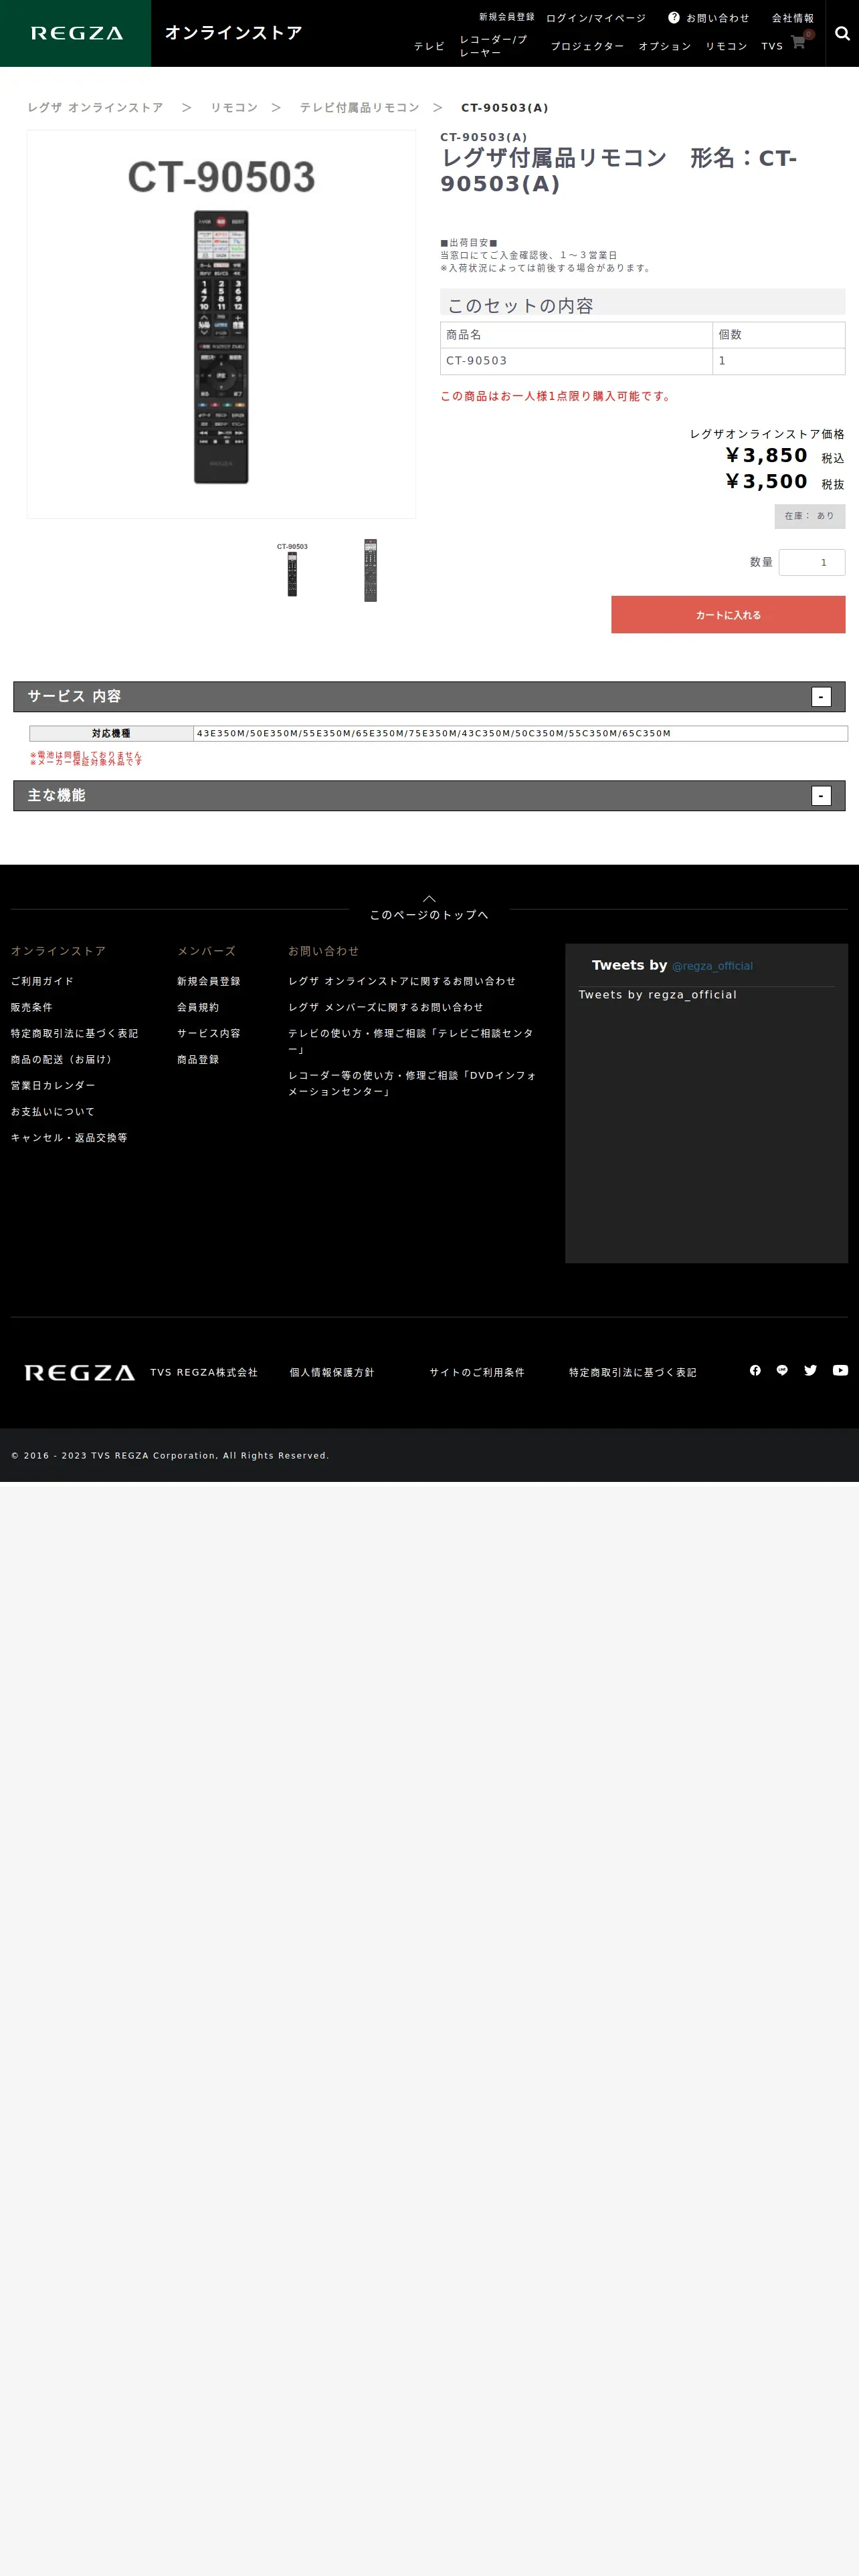Open レグザ メンバーズに関するお問い合わせ link

386,1007
